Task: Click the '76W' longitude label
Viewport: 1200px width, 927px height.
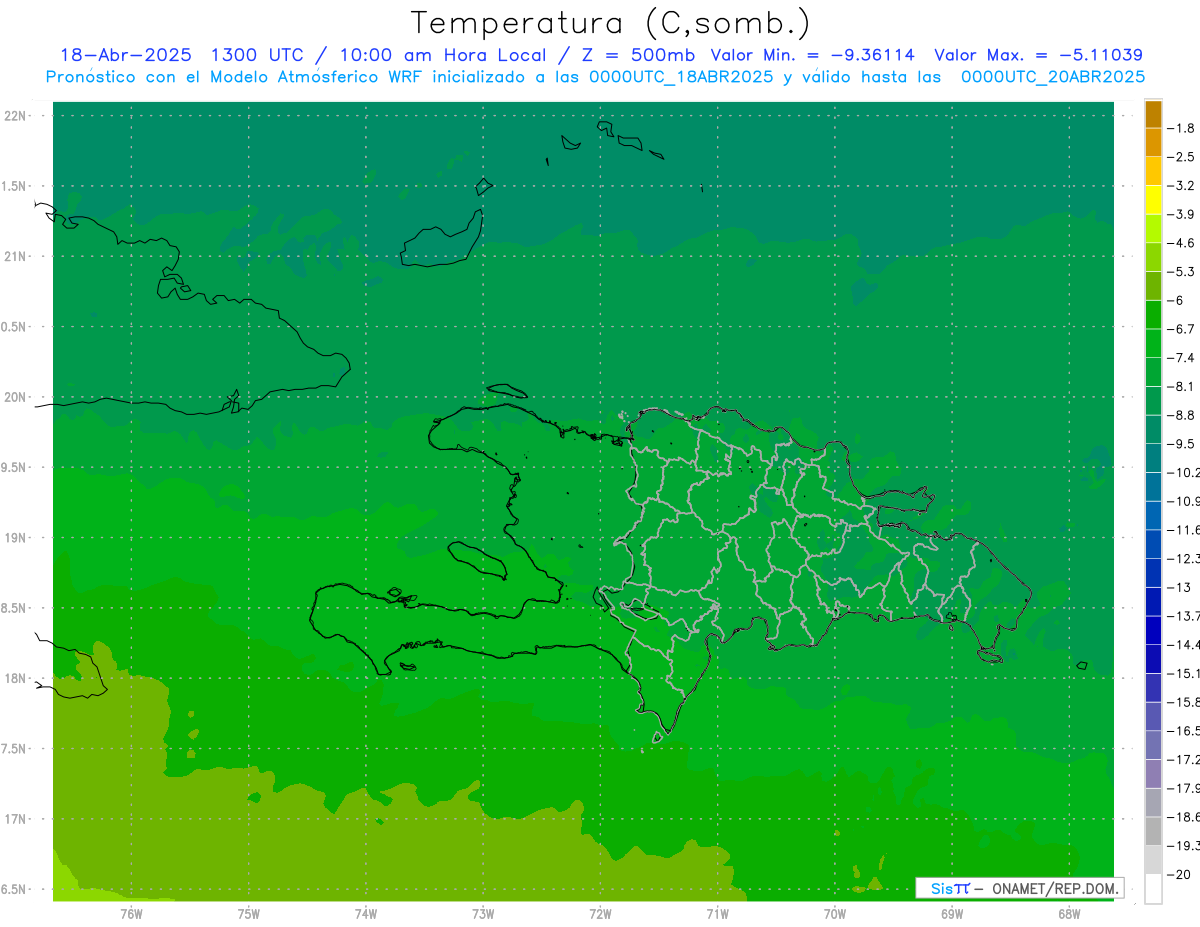Action: [x=131, y=913]
